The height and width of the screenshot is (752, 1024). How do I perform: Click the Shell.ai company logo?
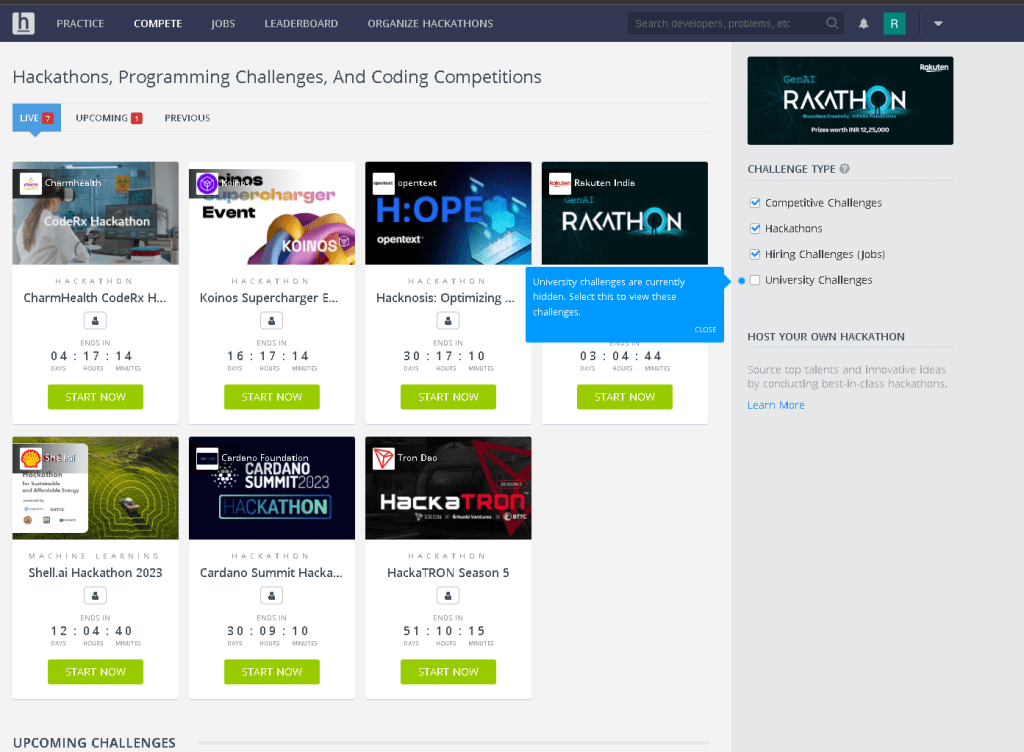(x=31, y=458)
